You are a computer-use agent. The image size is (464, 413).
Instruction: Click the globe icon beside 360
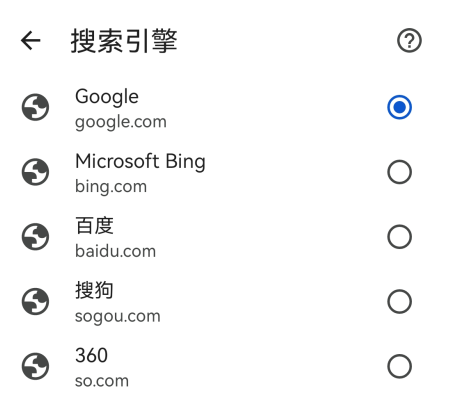click(x=35, y=366)
